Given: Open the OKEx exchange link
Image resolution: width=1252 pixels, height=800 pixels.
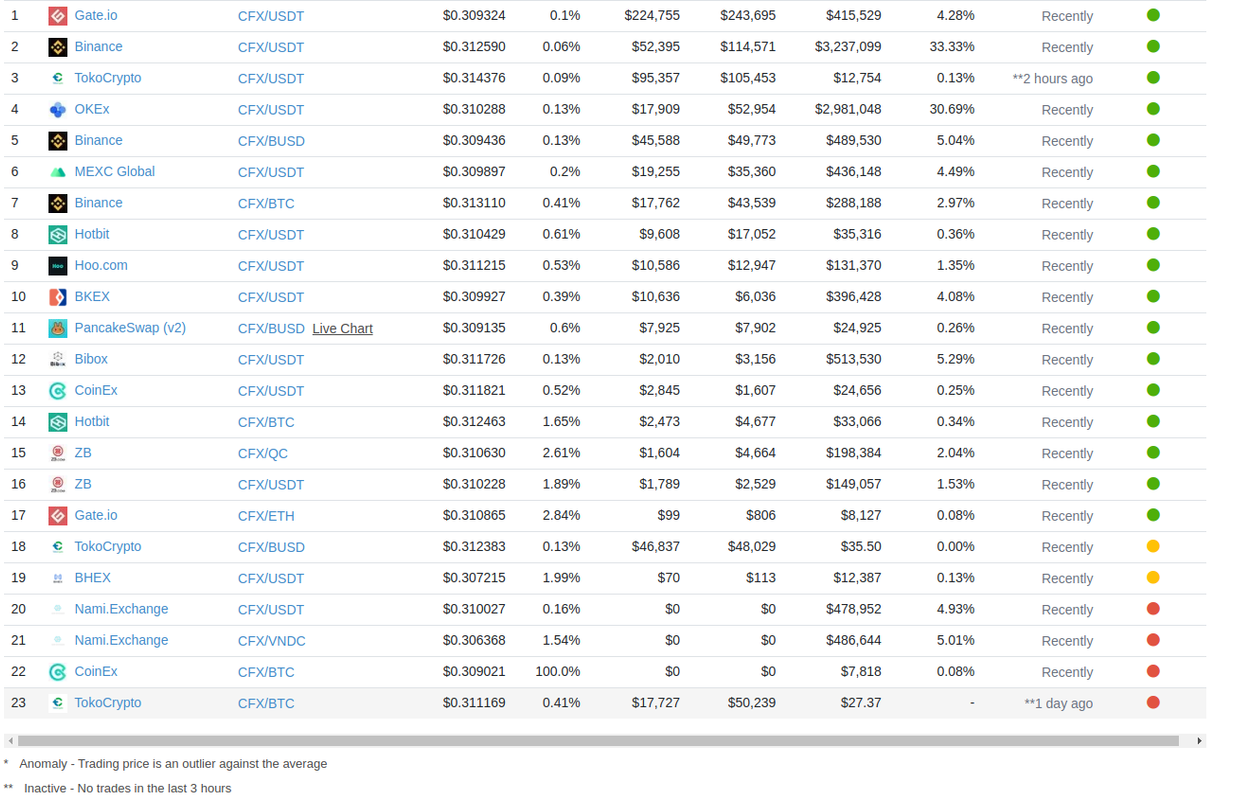Looking at the screenshot, I should point(92,109).
